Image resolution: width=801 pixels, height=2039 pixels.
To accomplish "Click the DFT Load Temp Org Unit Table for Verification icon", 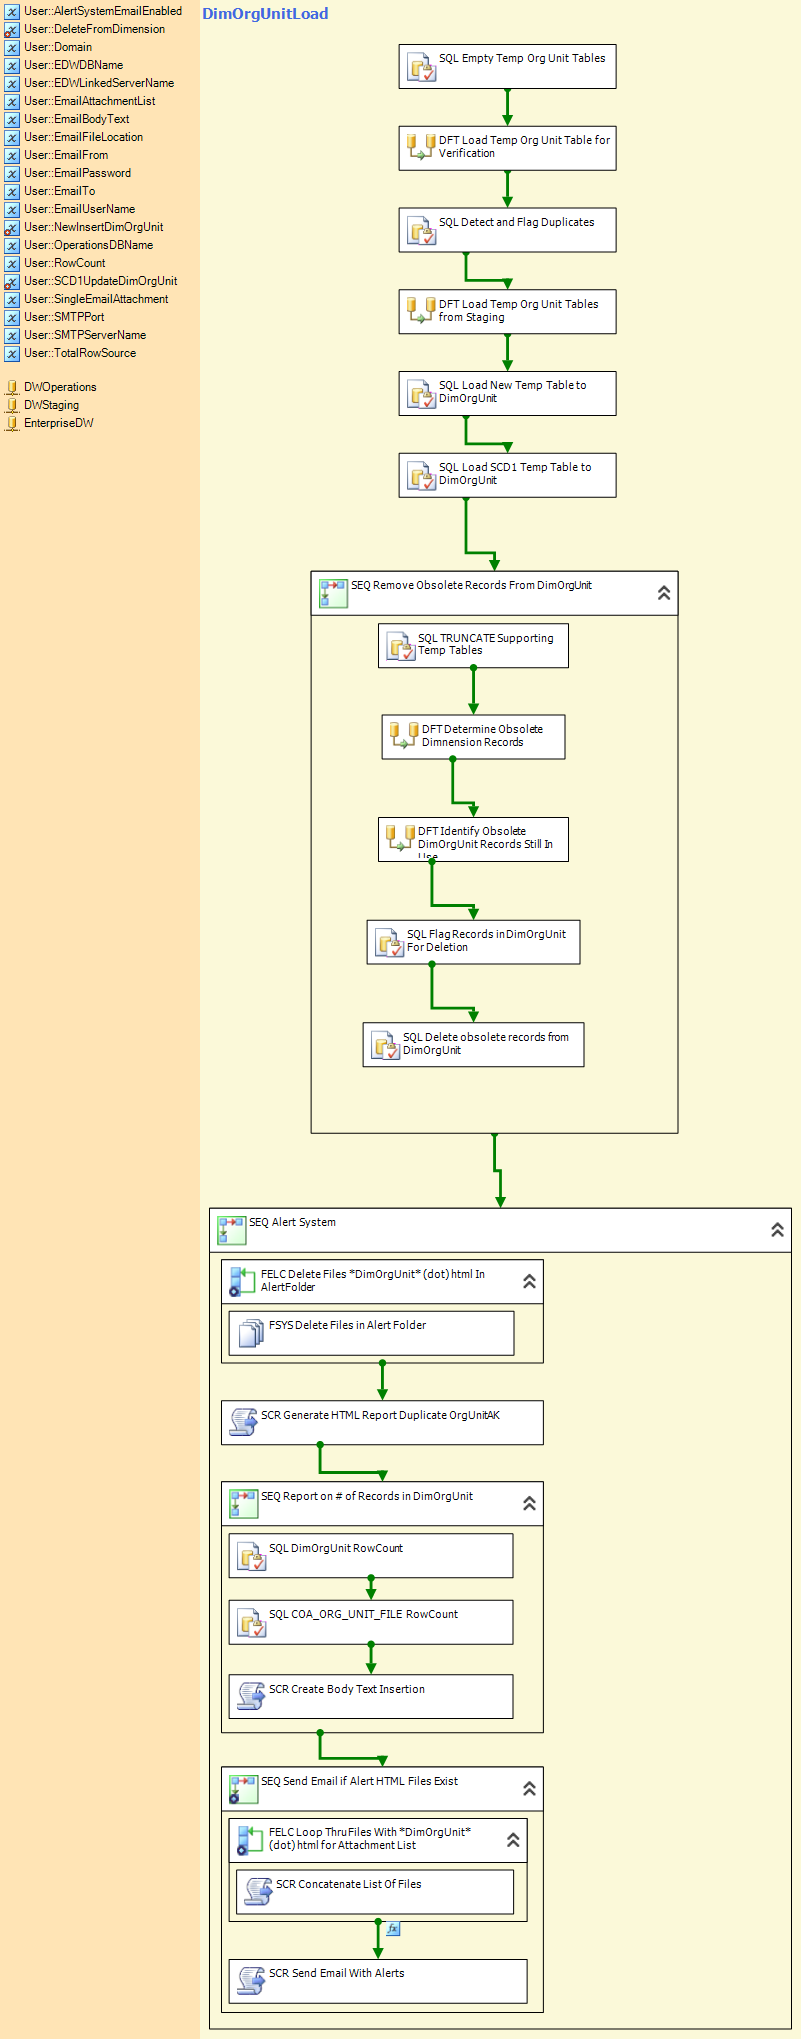I will (x=421, y=148).
